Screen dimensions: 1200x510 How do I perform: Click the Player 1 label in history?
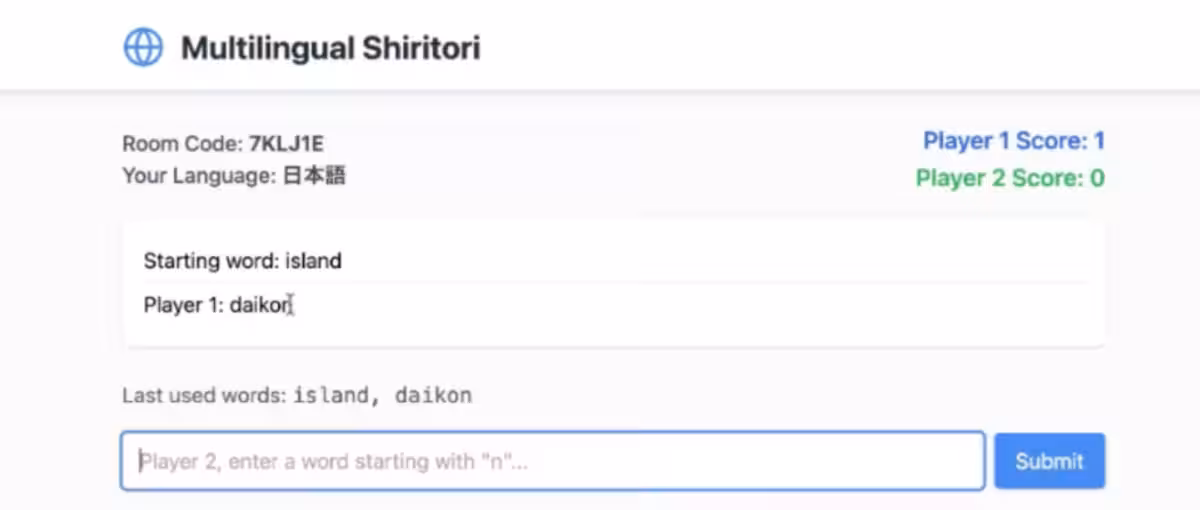[x=184, y=305]
